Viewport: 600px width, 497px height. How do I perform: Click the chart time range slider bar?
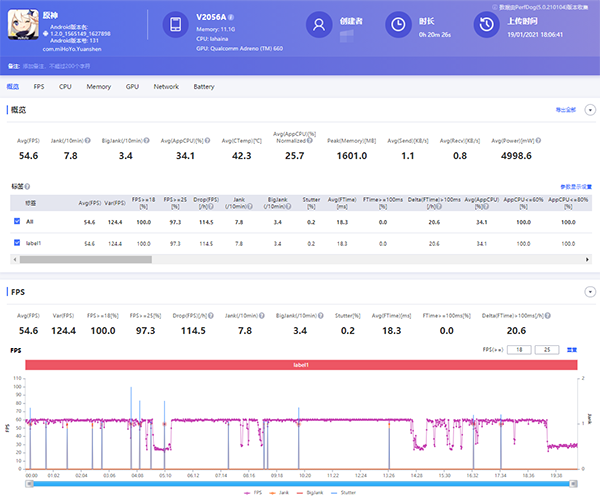[300, 482]
